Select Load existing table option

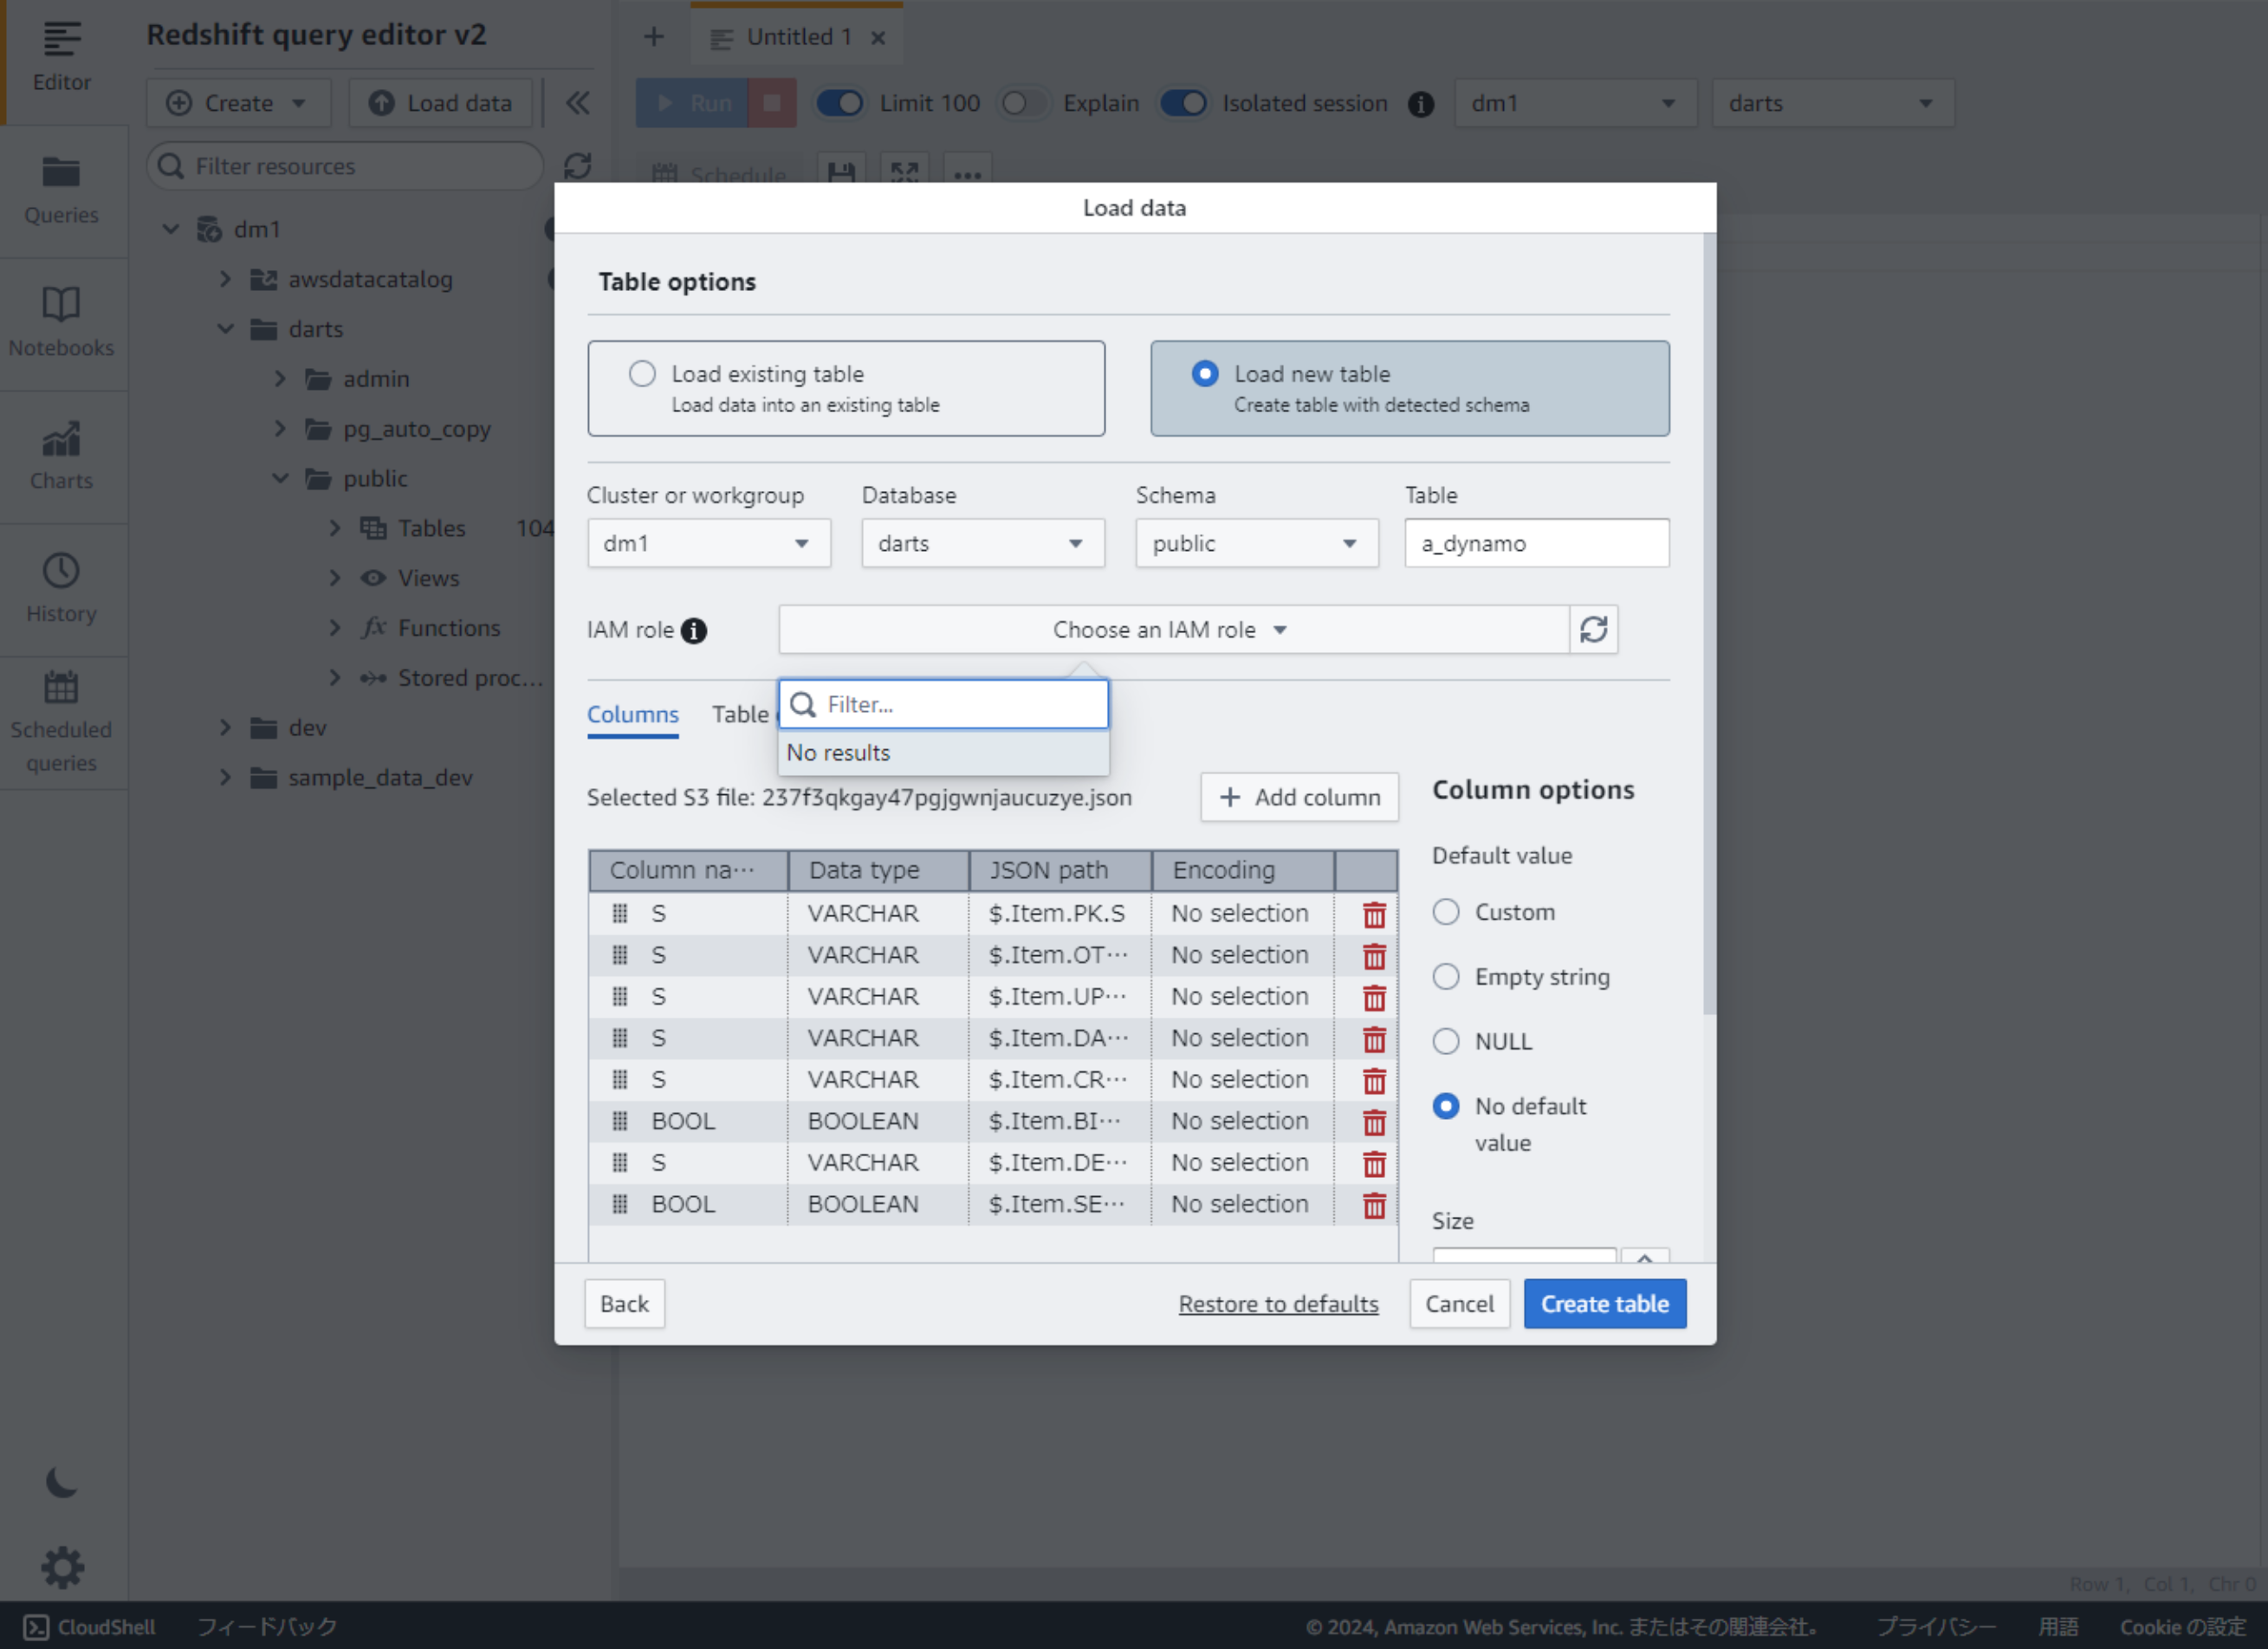point(846,388)
